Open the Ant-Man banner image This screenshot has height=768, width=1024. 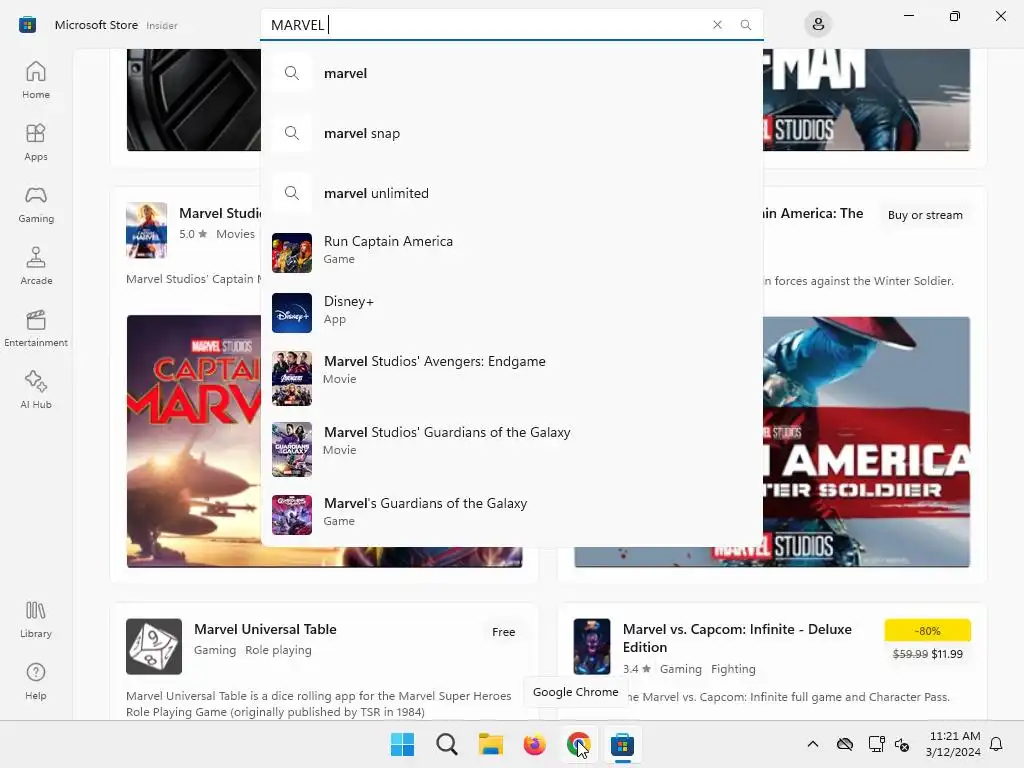click(x=866, y=99)
